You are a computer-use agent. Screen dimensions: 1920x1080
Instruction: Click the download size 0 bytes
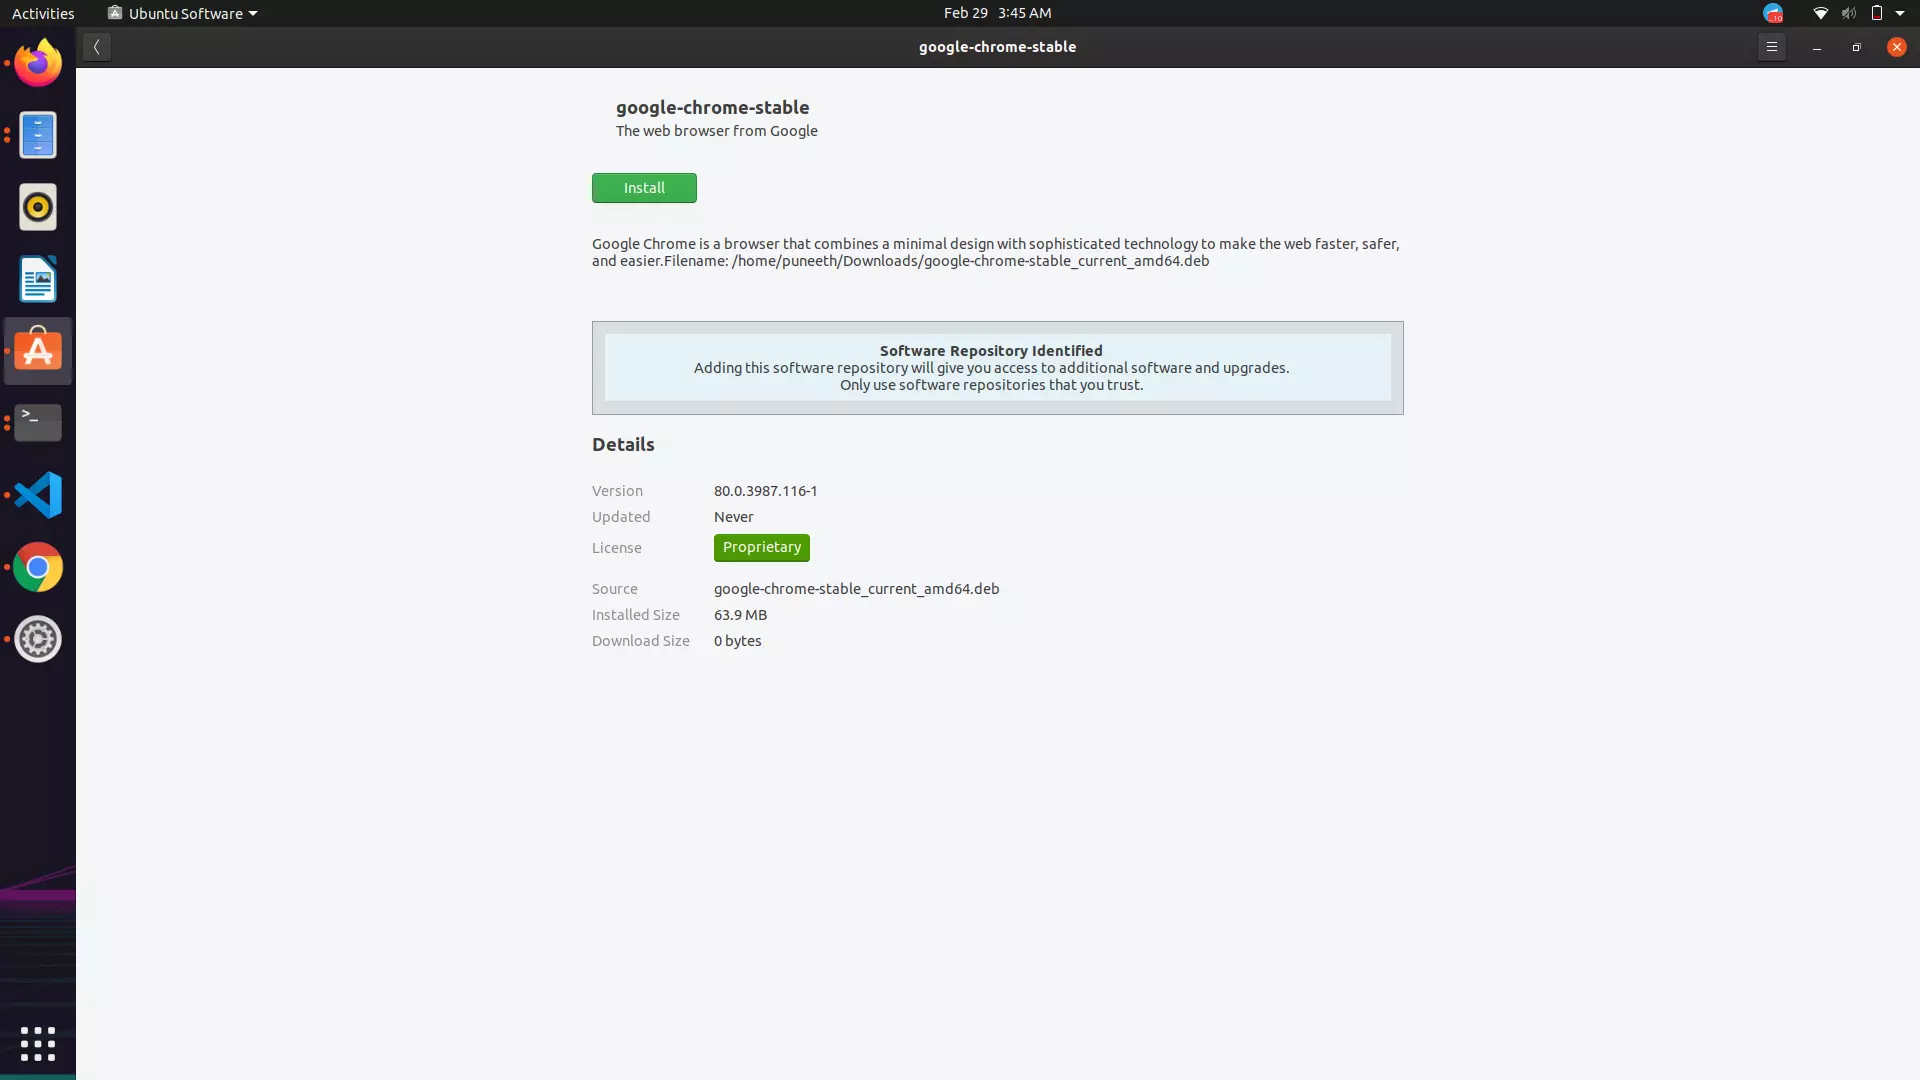(x=737, y=641)
